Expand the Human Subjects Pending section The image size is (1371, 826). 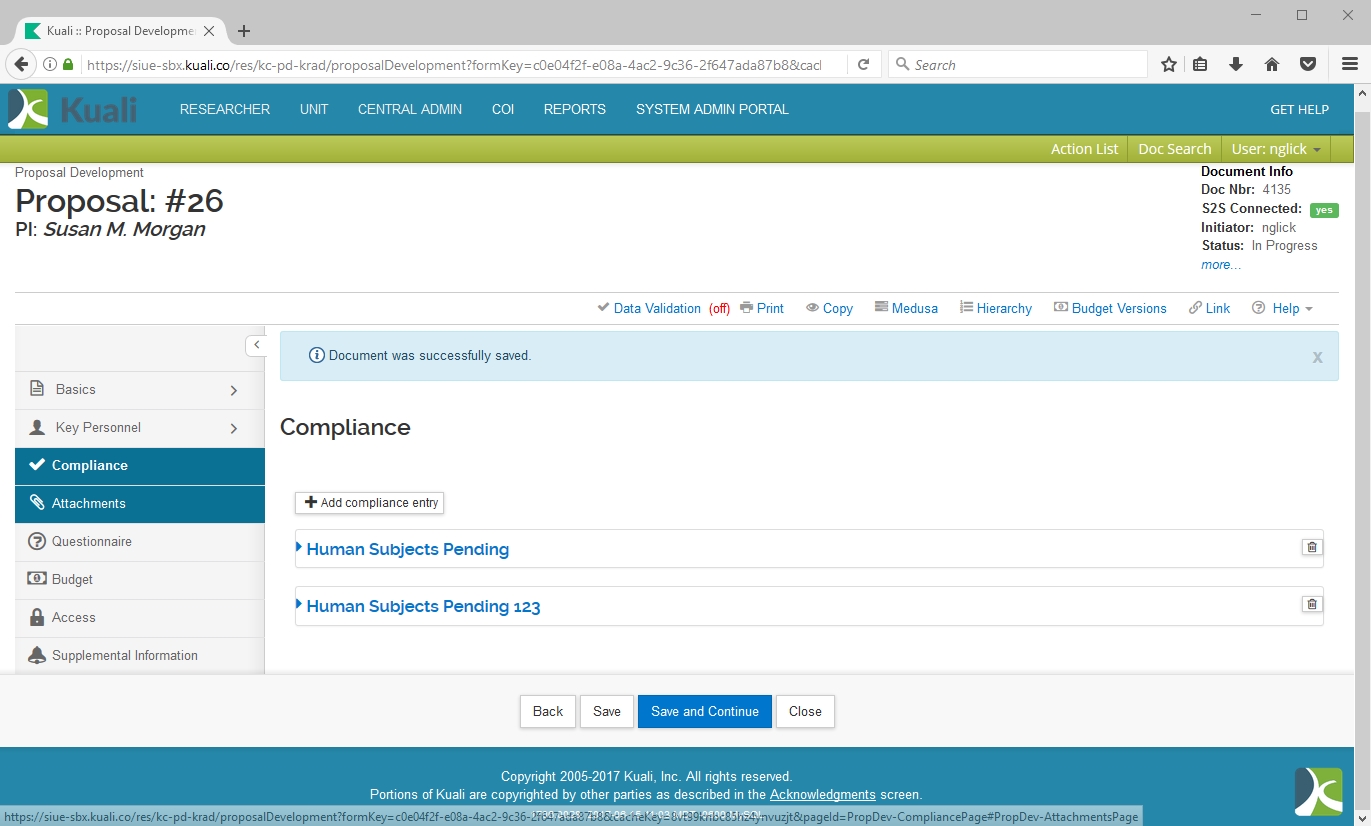click(407, 549)
